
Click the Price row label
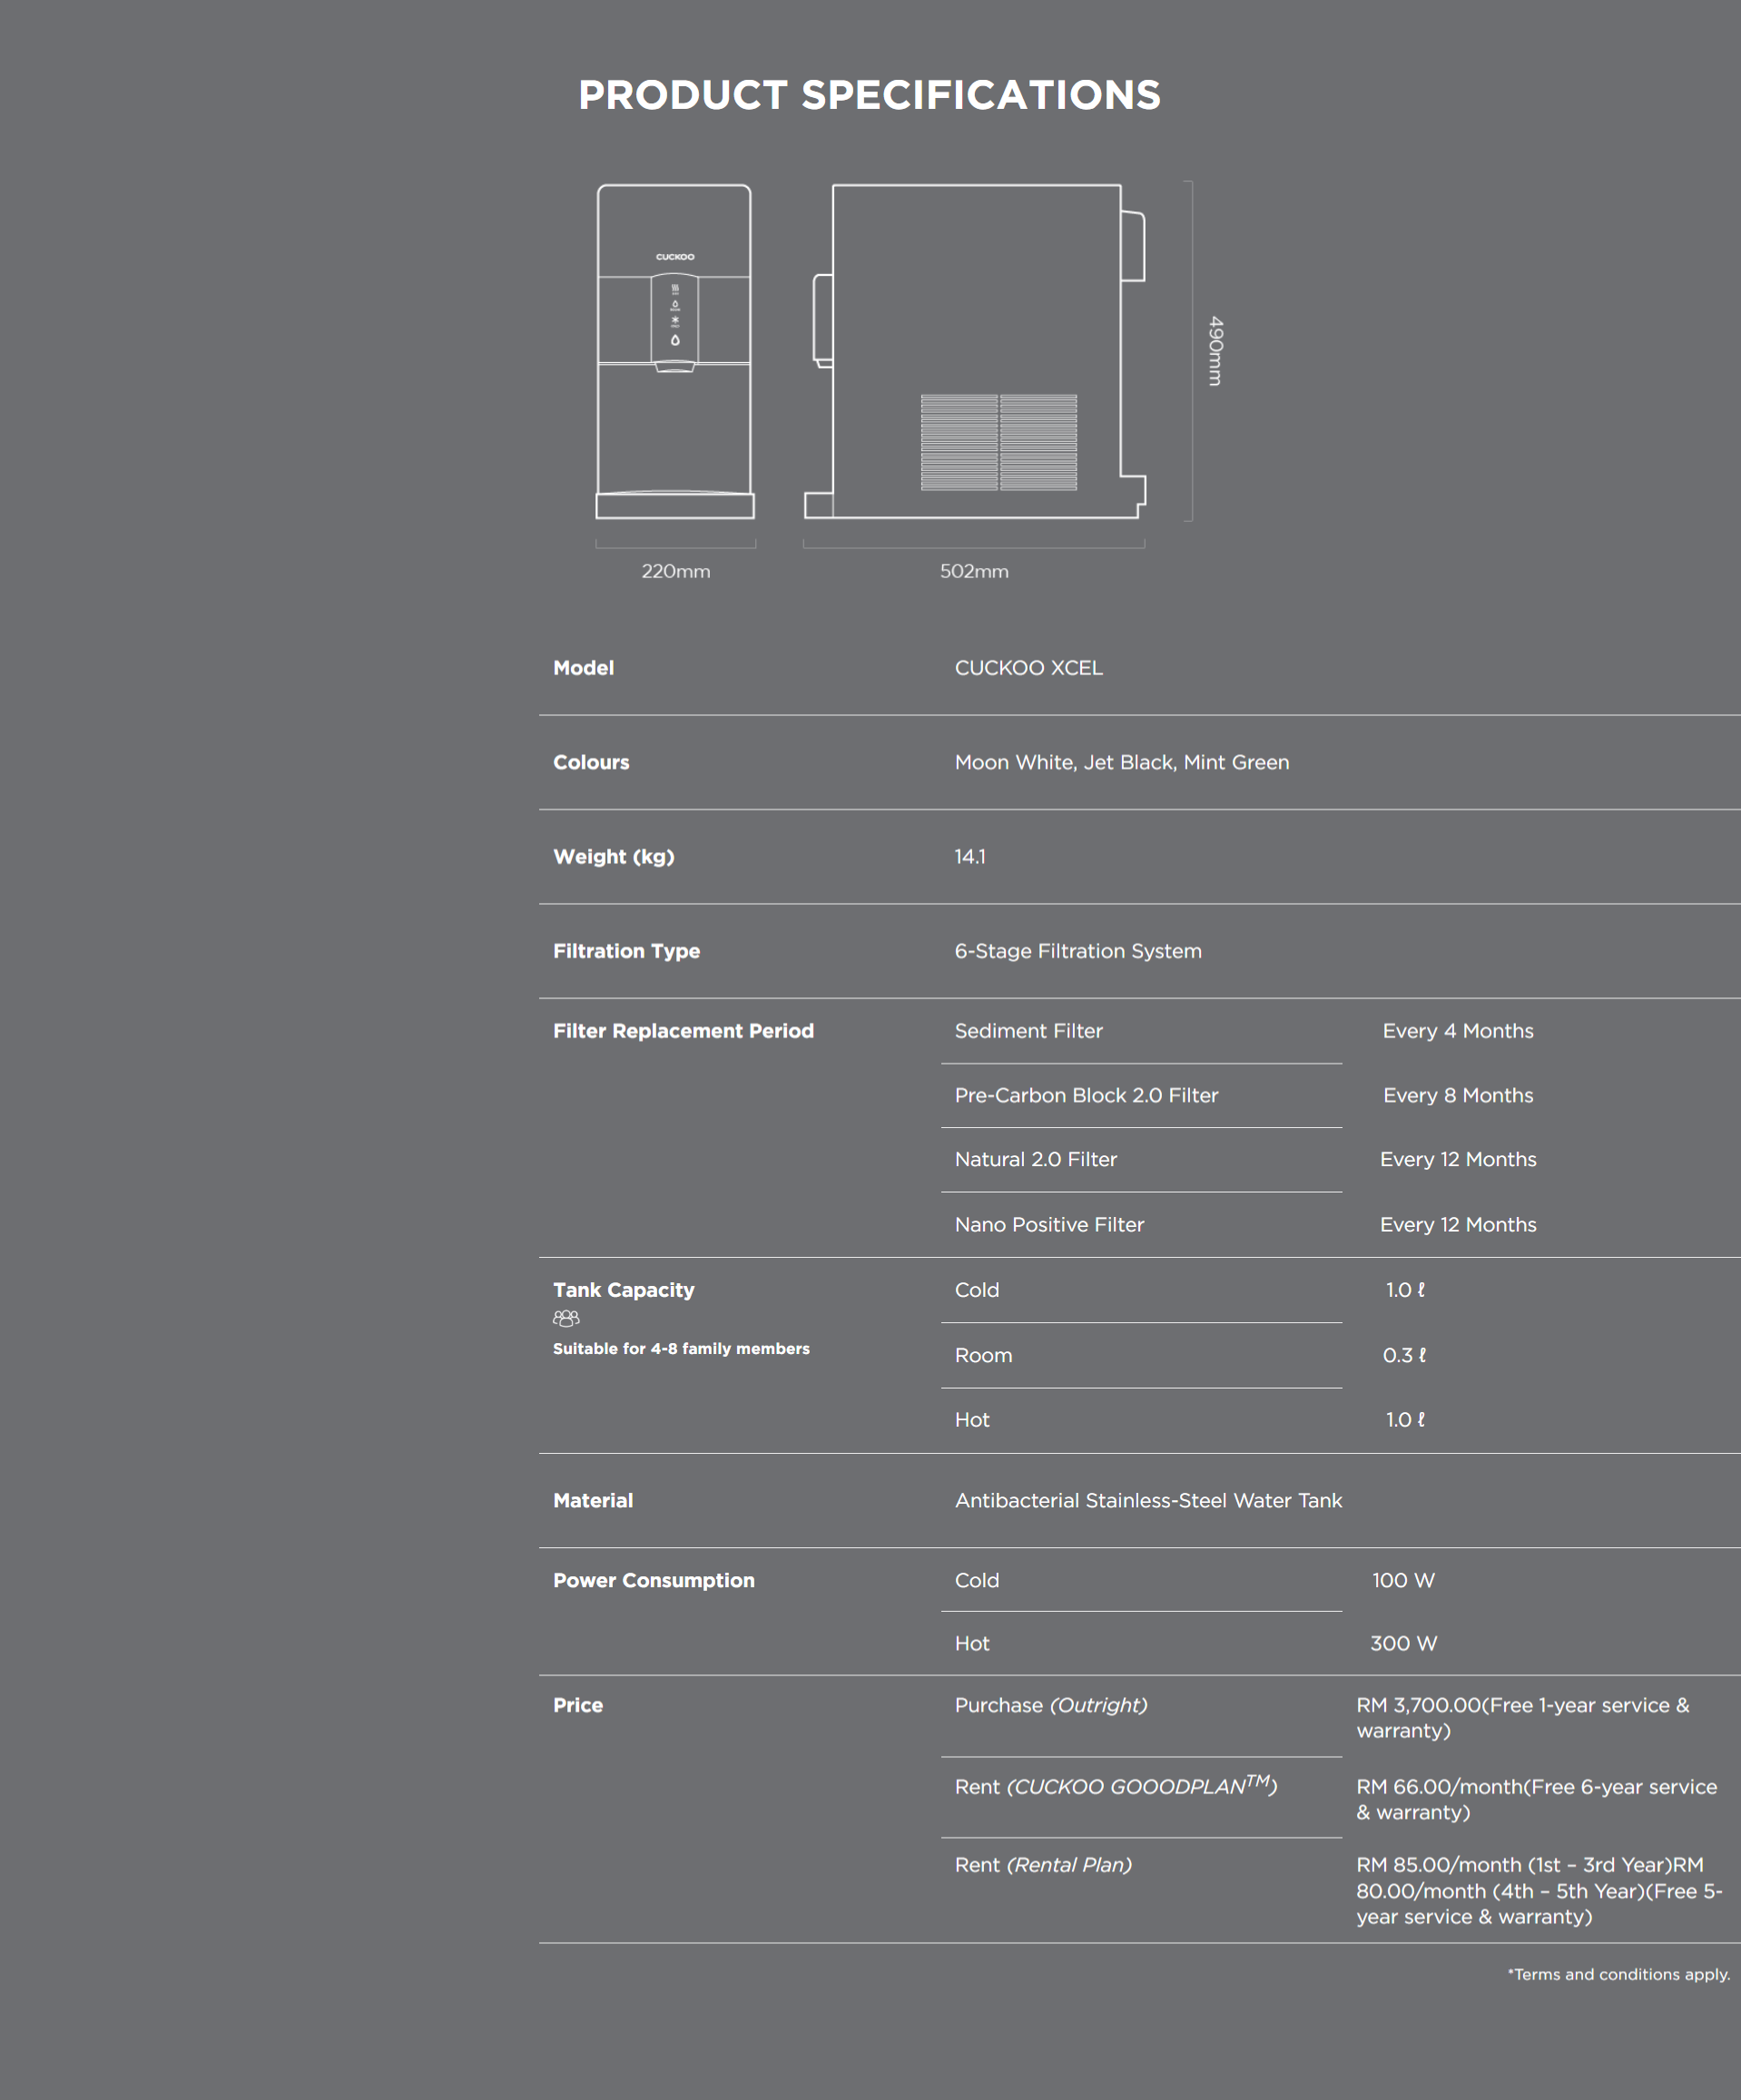[578, 1705]
